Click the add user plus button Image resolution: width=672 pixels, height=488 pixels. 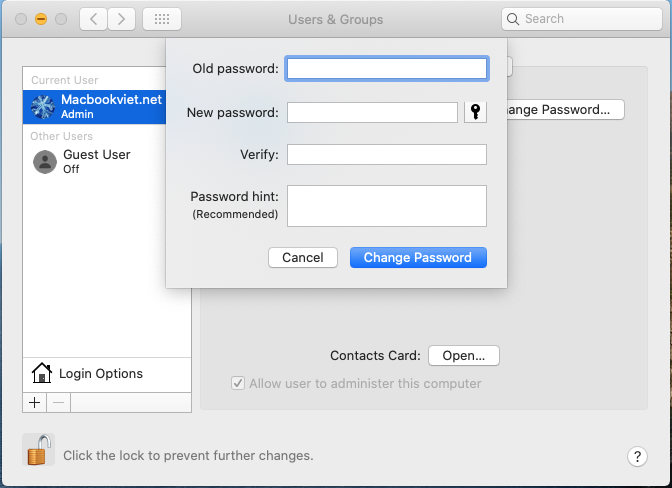[34, 402]
